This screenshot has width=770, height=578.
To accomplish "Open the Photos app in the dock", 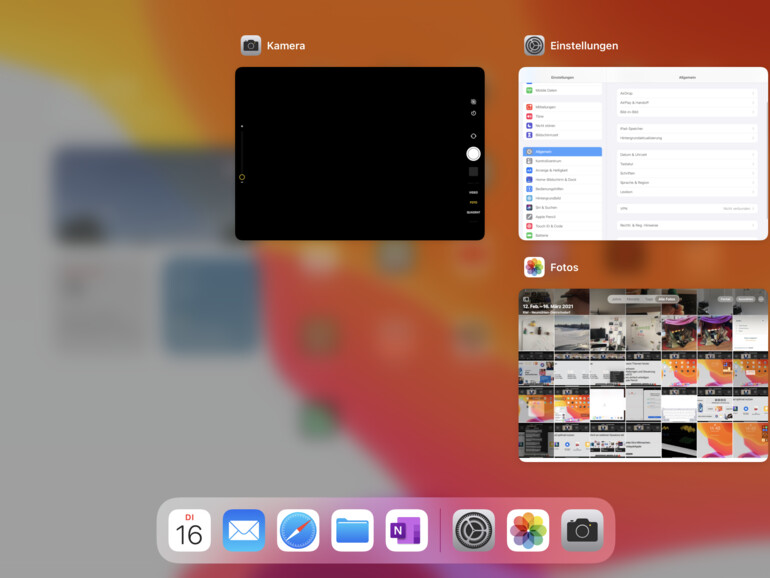I will [528, 530].
